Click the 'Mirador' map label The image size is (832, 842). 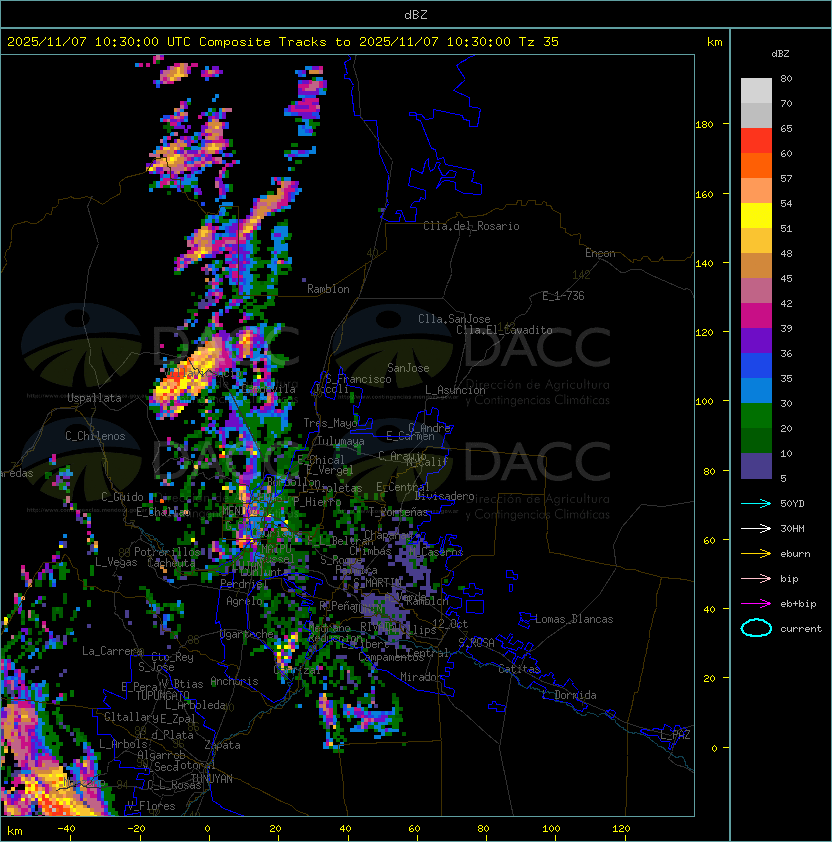tap(421, 677)
